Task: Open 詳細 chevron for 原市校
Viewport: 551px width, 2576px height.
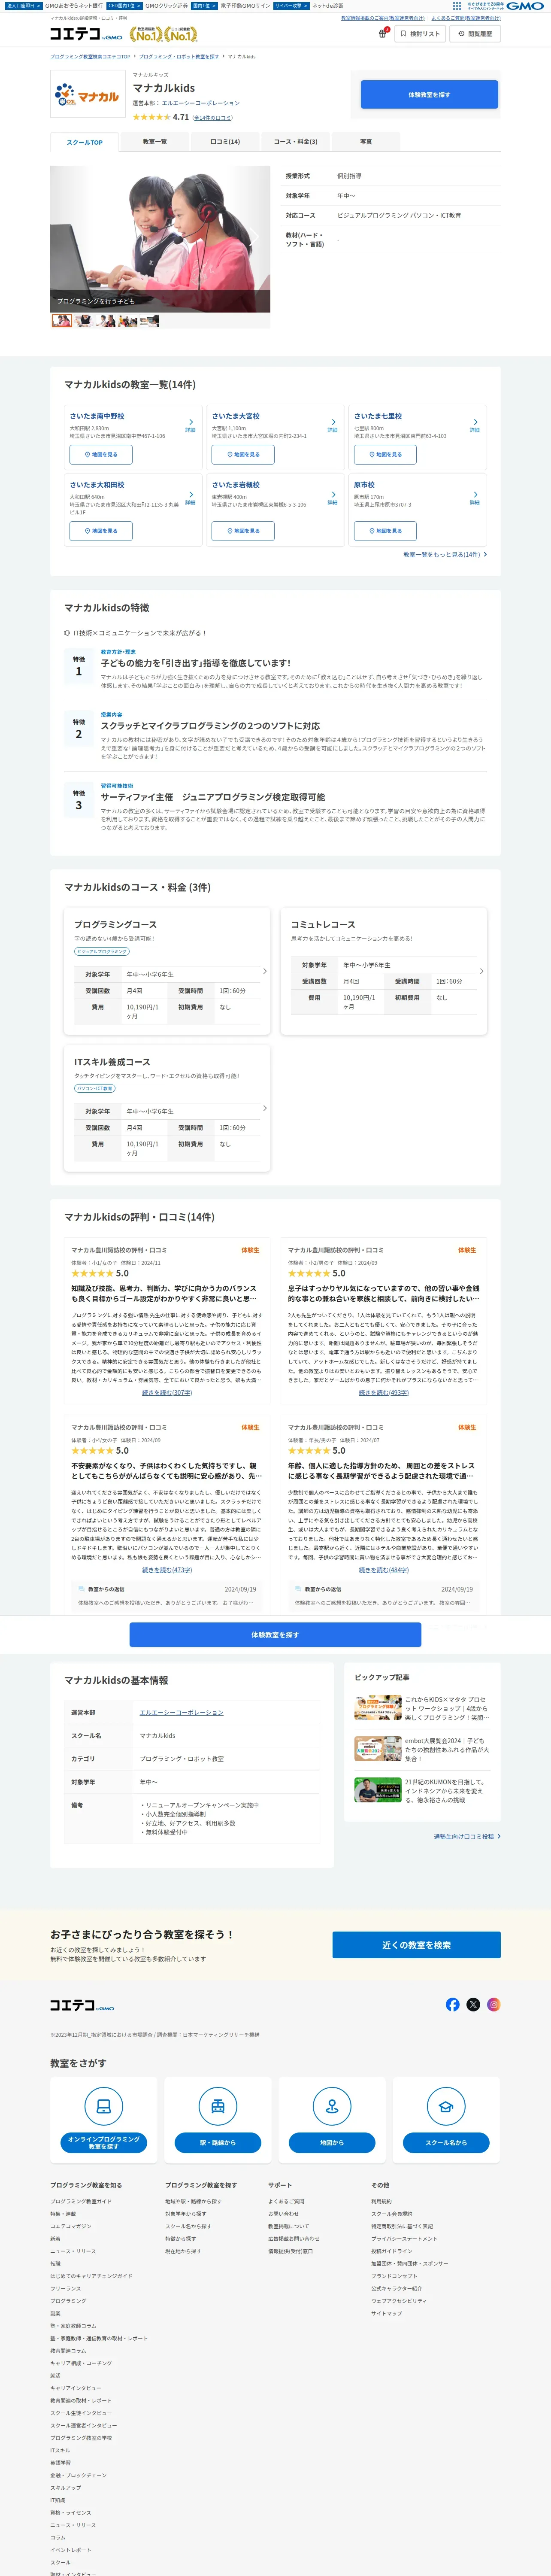Action: tap(474, 498)
